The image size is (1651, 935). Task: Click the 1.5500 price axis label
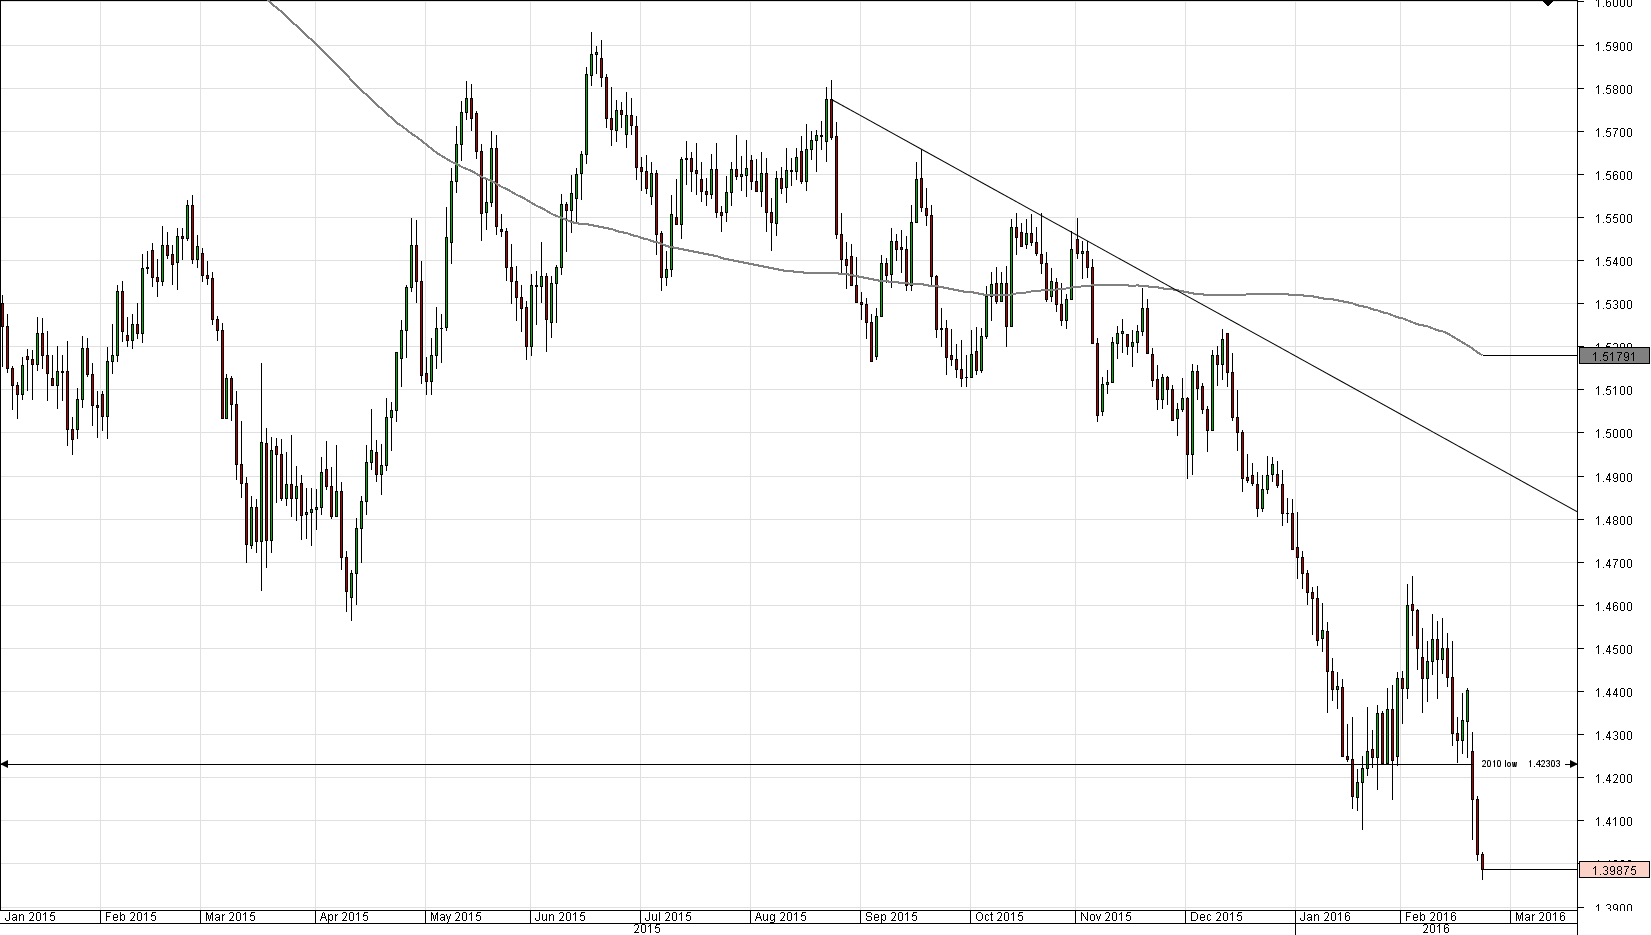click(x=1615, y=218)
